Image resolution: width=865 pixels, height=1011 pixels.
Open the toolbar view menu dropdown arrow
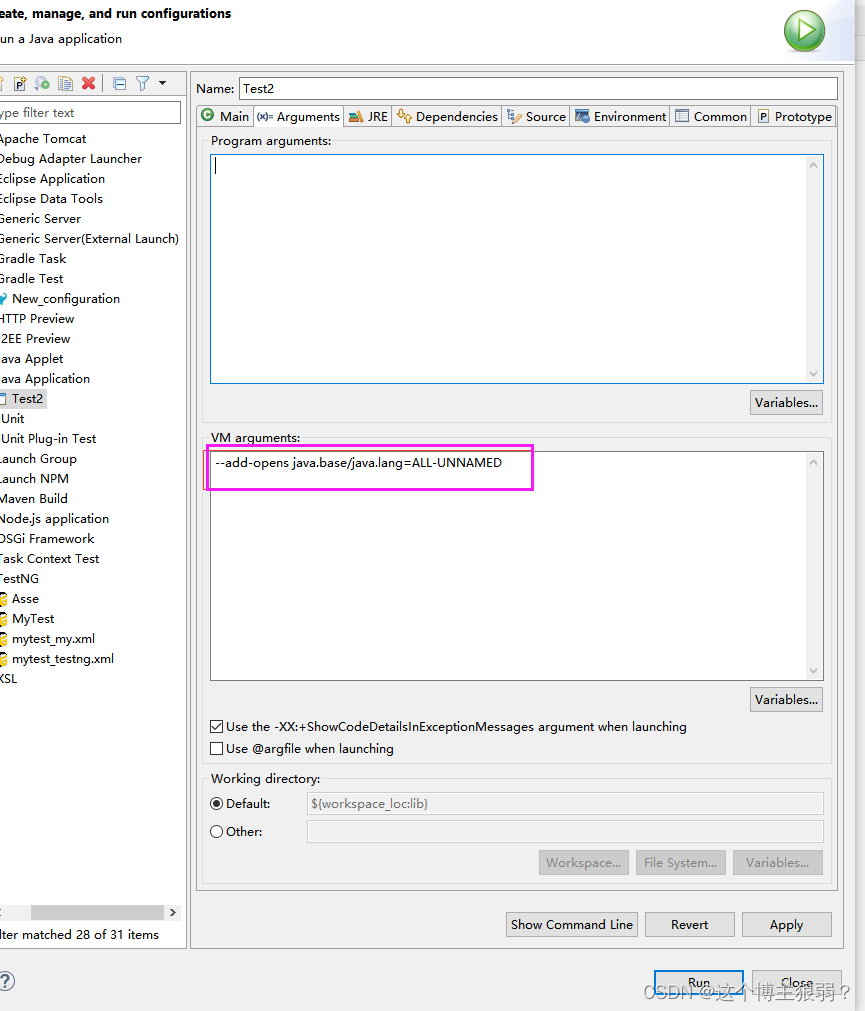coord(162,83)
